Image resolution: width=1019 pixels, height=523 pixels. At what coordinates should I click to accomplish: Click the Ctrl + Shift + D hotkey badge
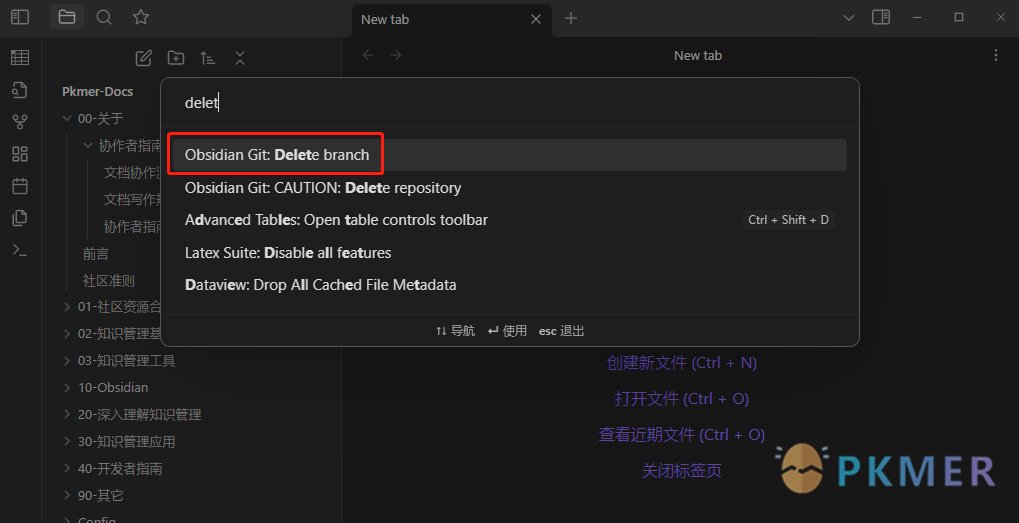pyautogui.click(x=788, y=220)
